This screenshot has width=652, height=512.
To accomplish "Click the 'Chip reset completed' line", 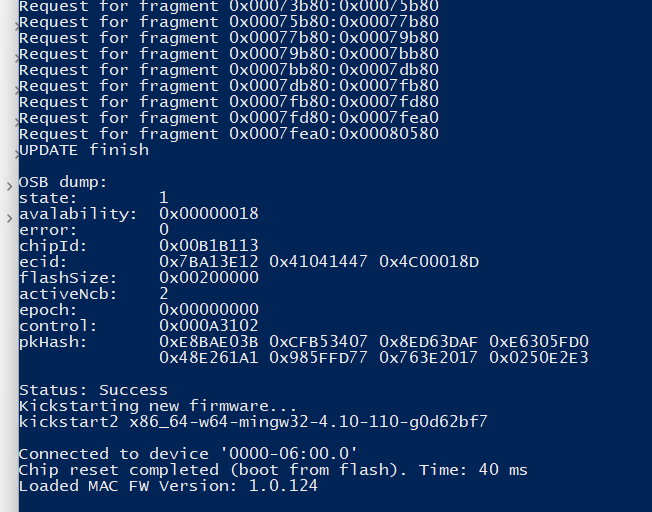I will pyautogui.click(x=273, y=469).
